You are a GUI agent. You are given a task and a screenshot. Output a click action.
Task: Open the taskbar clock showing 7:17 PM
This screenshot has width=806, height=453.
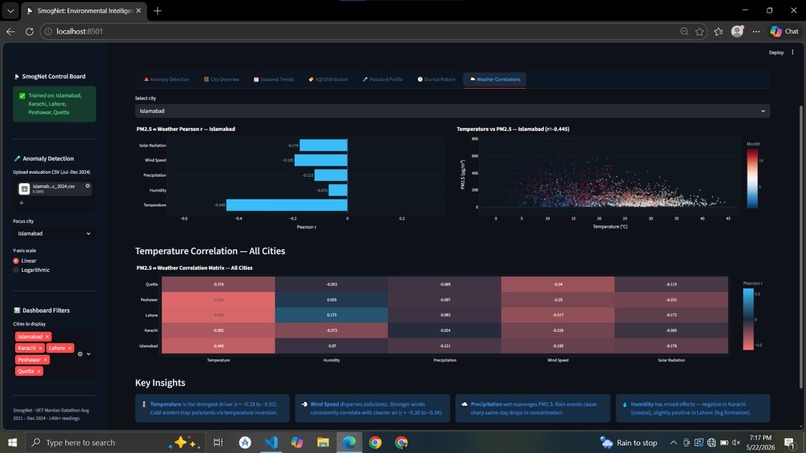pyautogui.click(x=760, y=443)
